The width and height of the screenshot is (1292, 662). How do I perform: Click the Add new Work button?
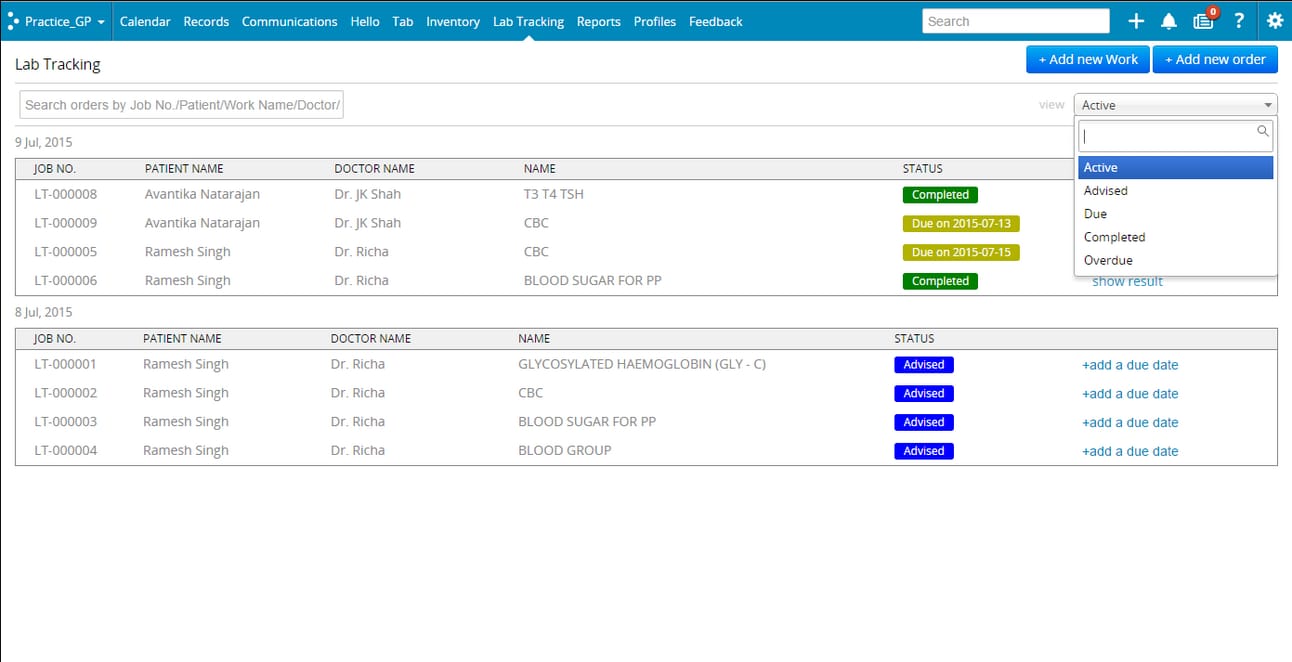pyautogui.click(x=1087, y=59)
